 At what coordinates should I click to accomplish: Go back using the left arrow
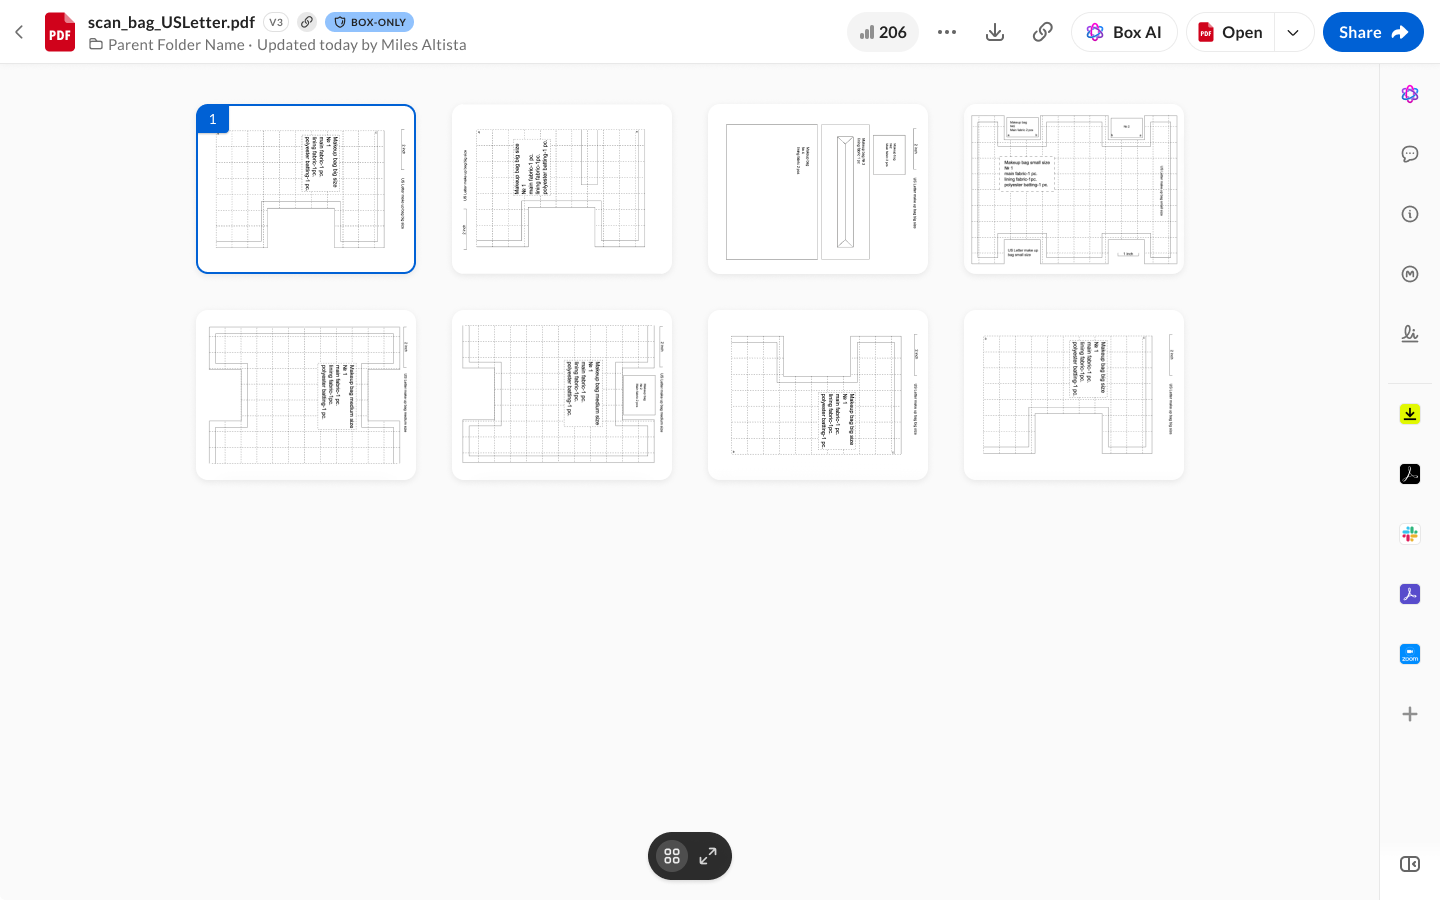tap(19, 32)
